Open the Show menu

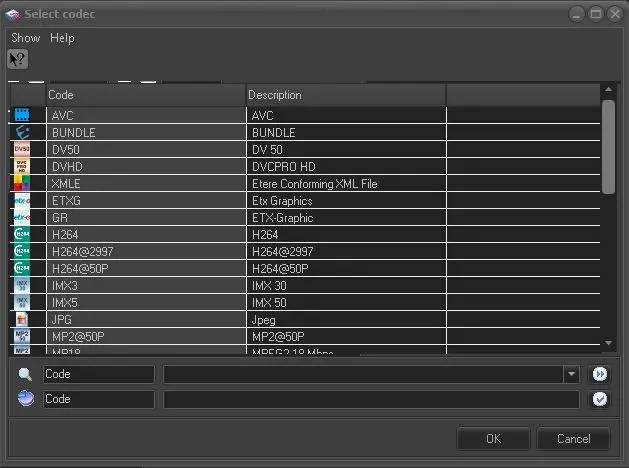coord(26,38)
